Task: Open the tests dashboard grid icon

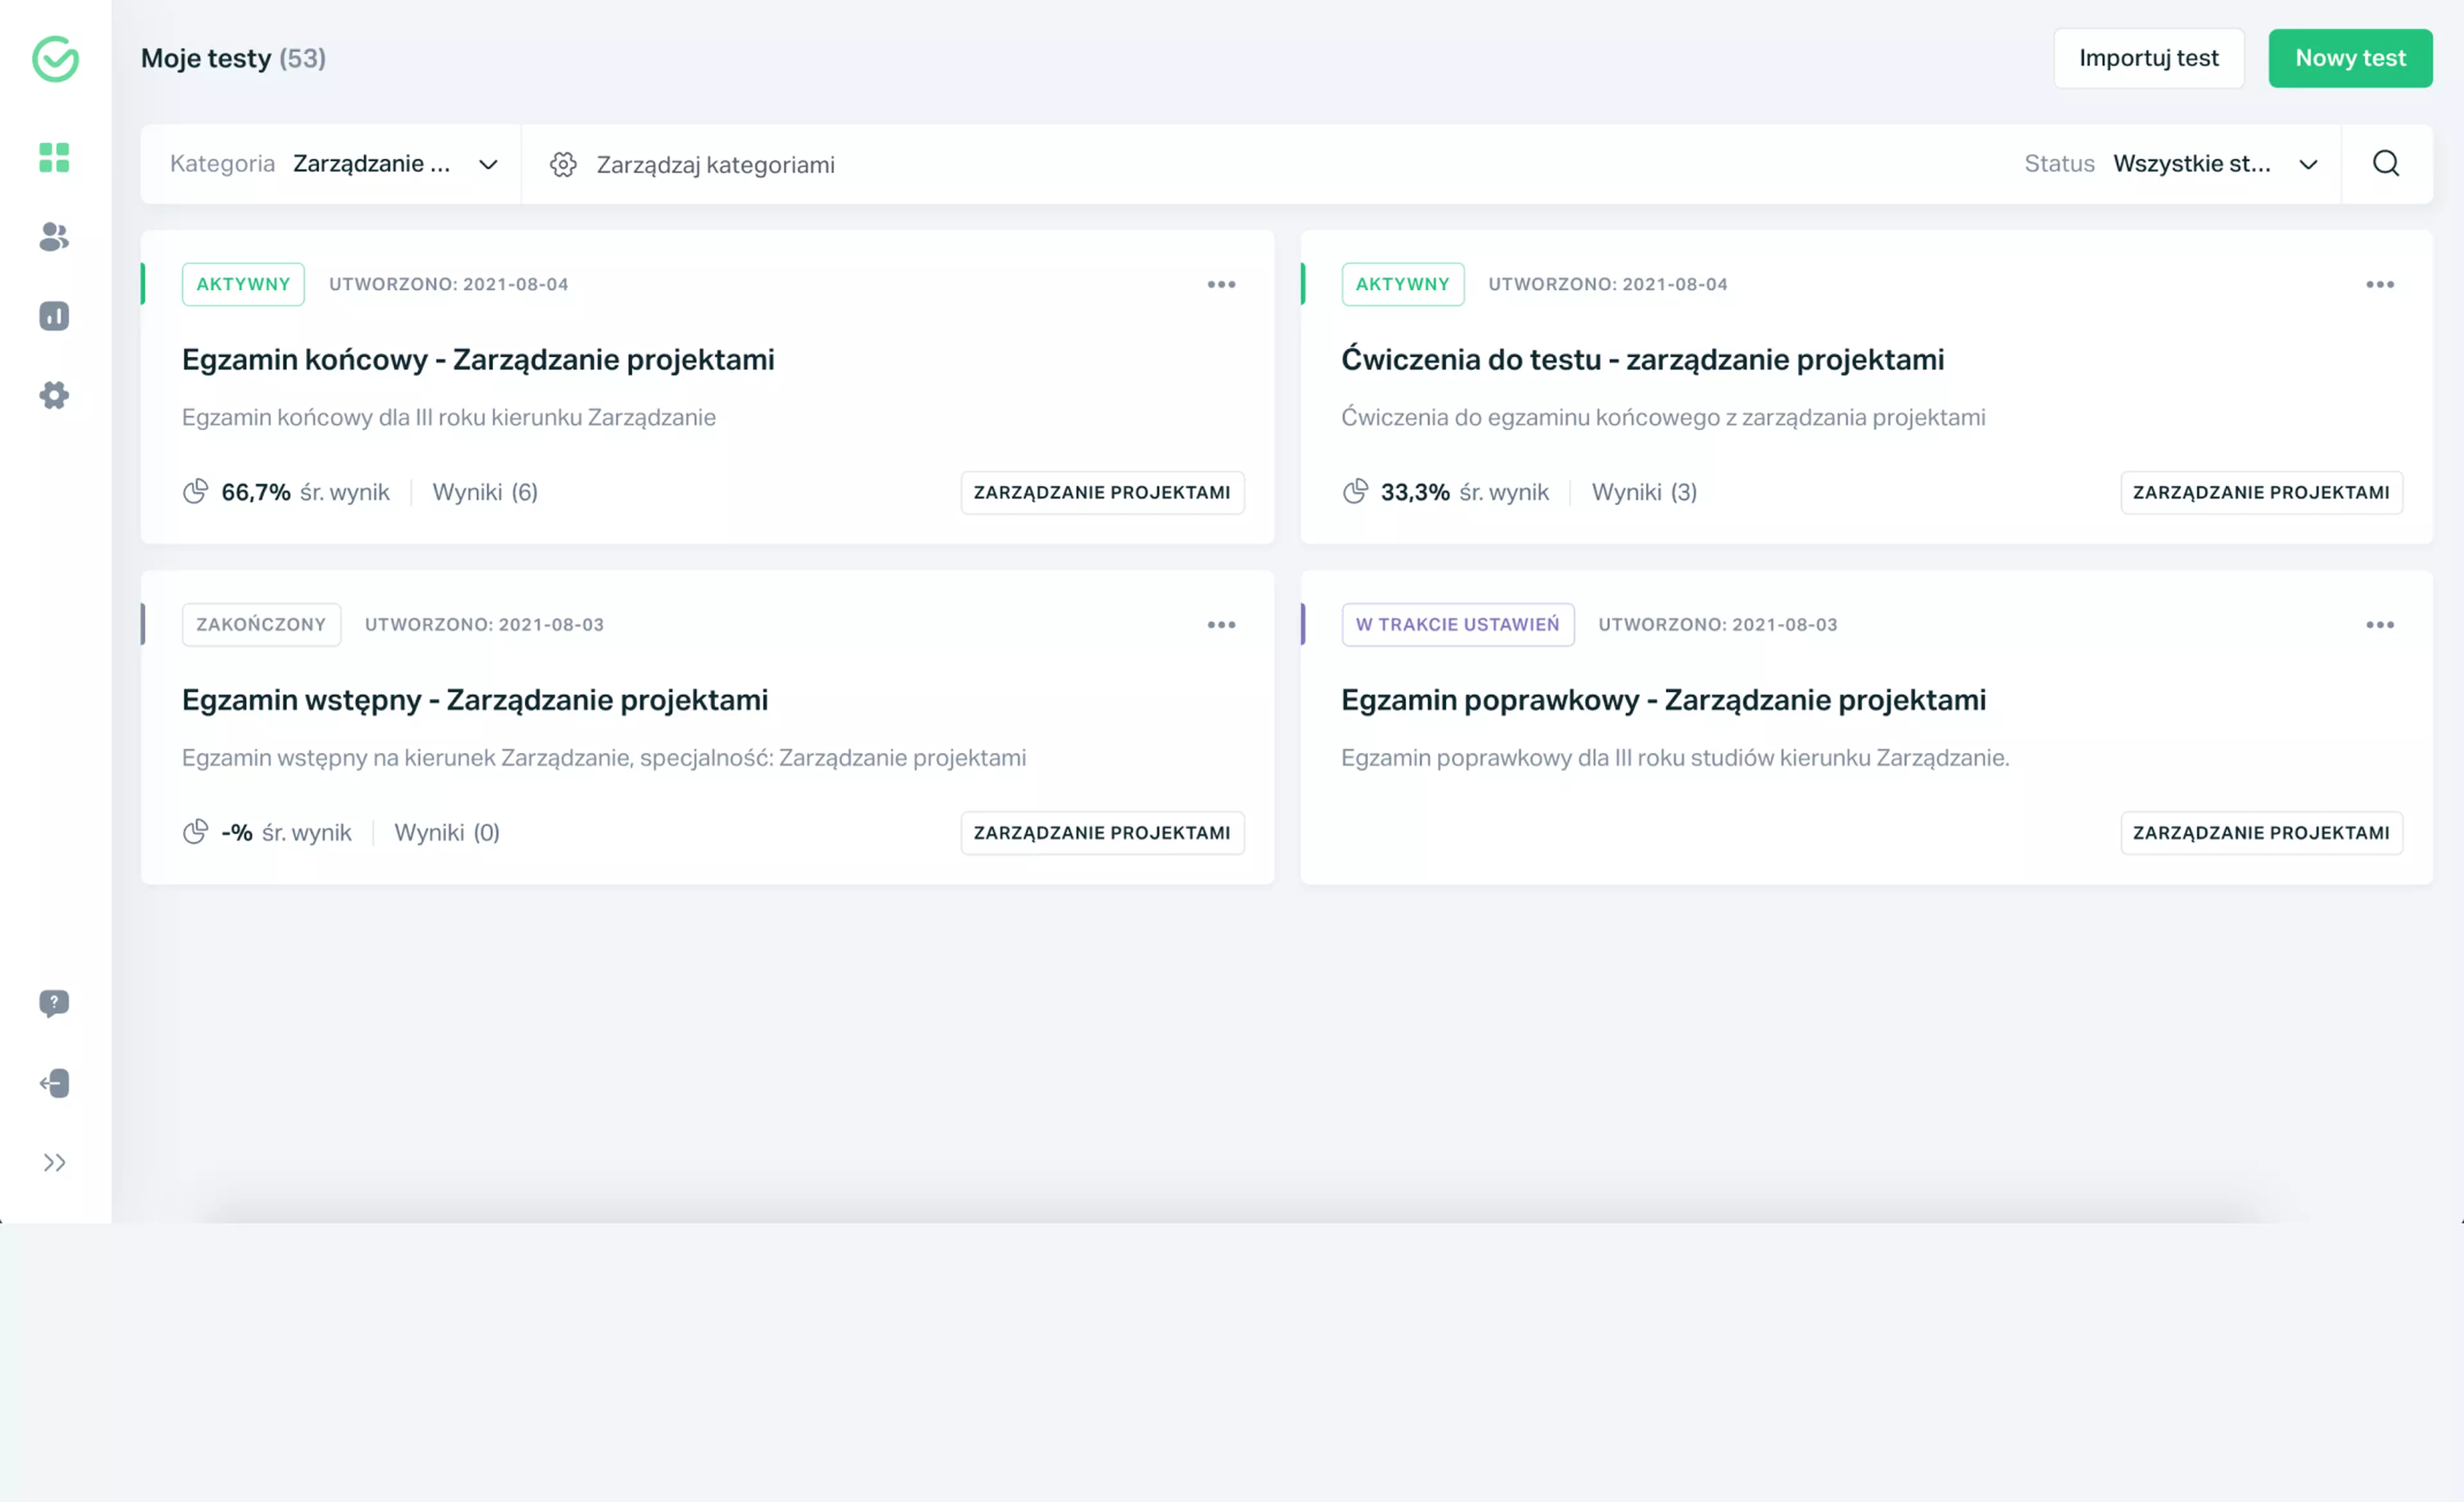Action: pyautogui.click(x=54, y=157)
